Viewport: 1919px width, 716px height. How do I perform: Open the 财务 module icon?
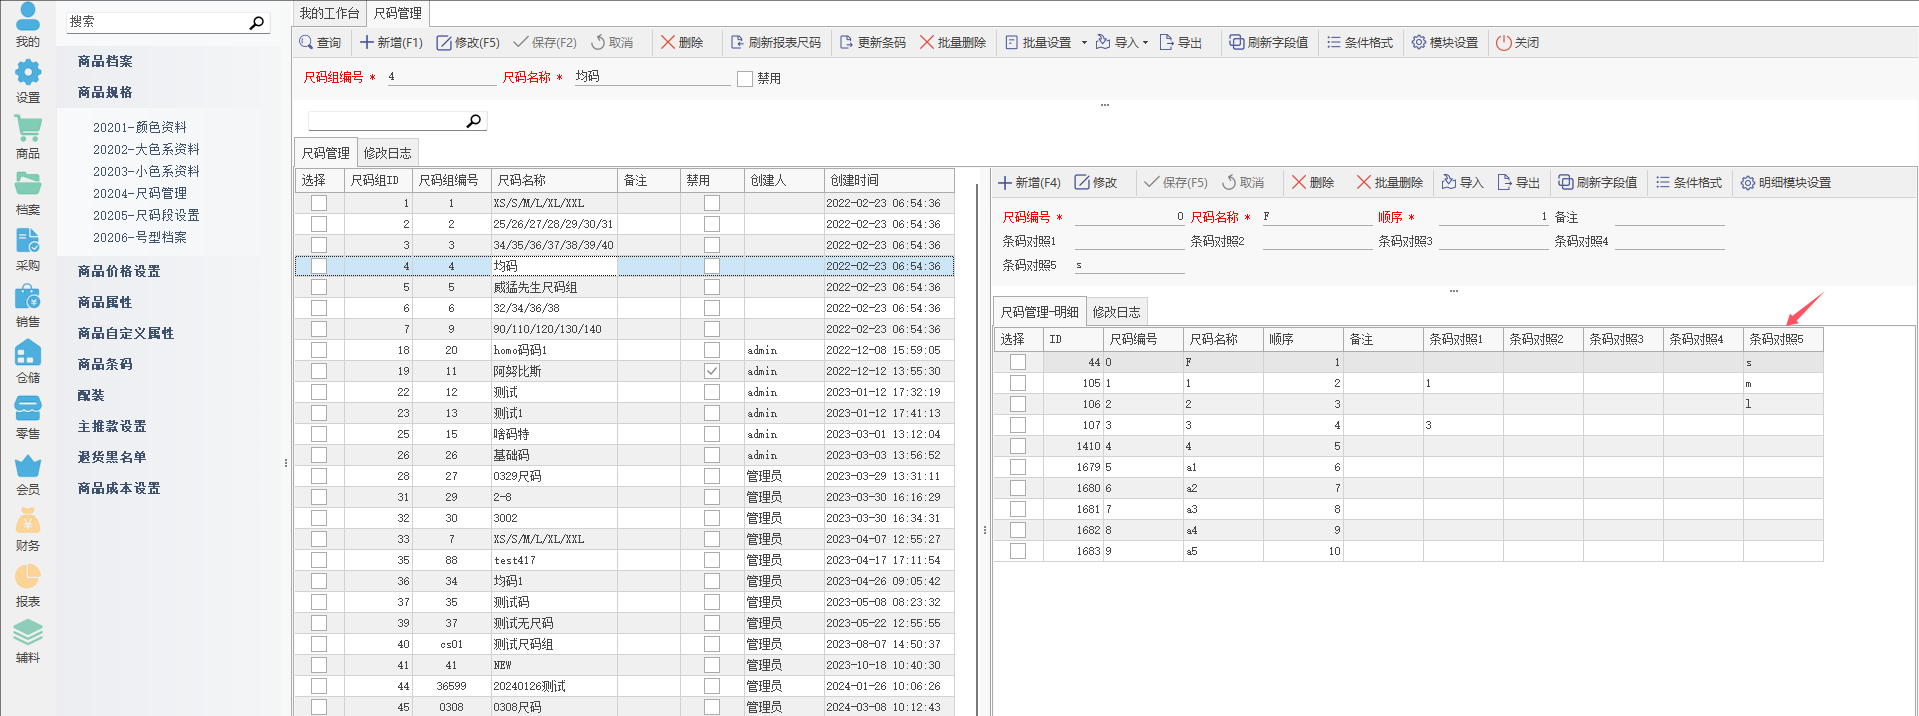[x=28, y=529]
